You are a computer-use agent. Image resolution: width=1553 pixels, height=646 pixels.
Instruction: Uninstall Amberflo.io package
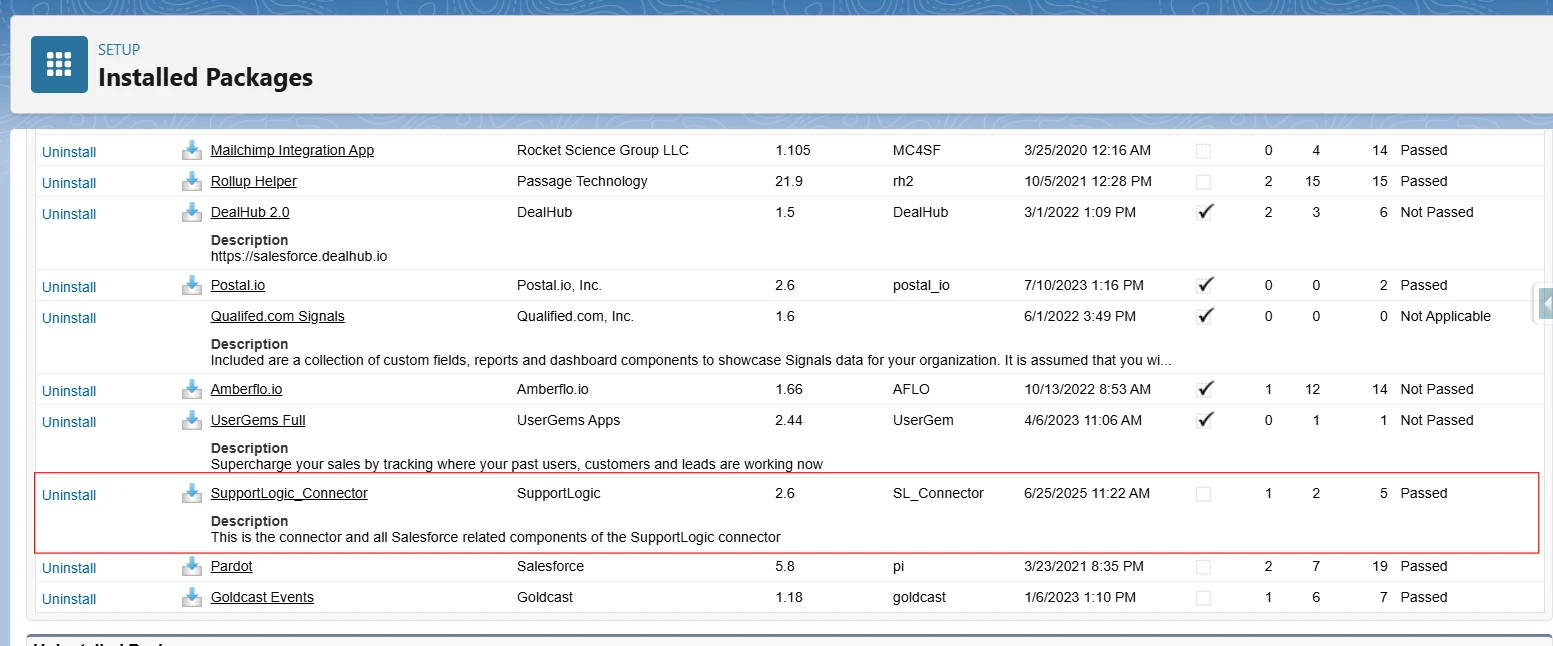coord(69,391)
